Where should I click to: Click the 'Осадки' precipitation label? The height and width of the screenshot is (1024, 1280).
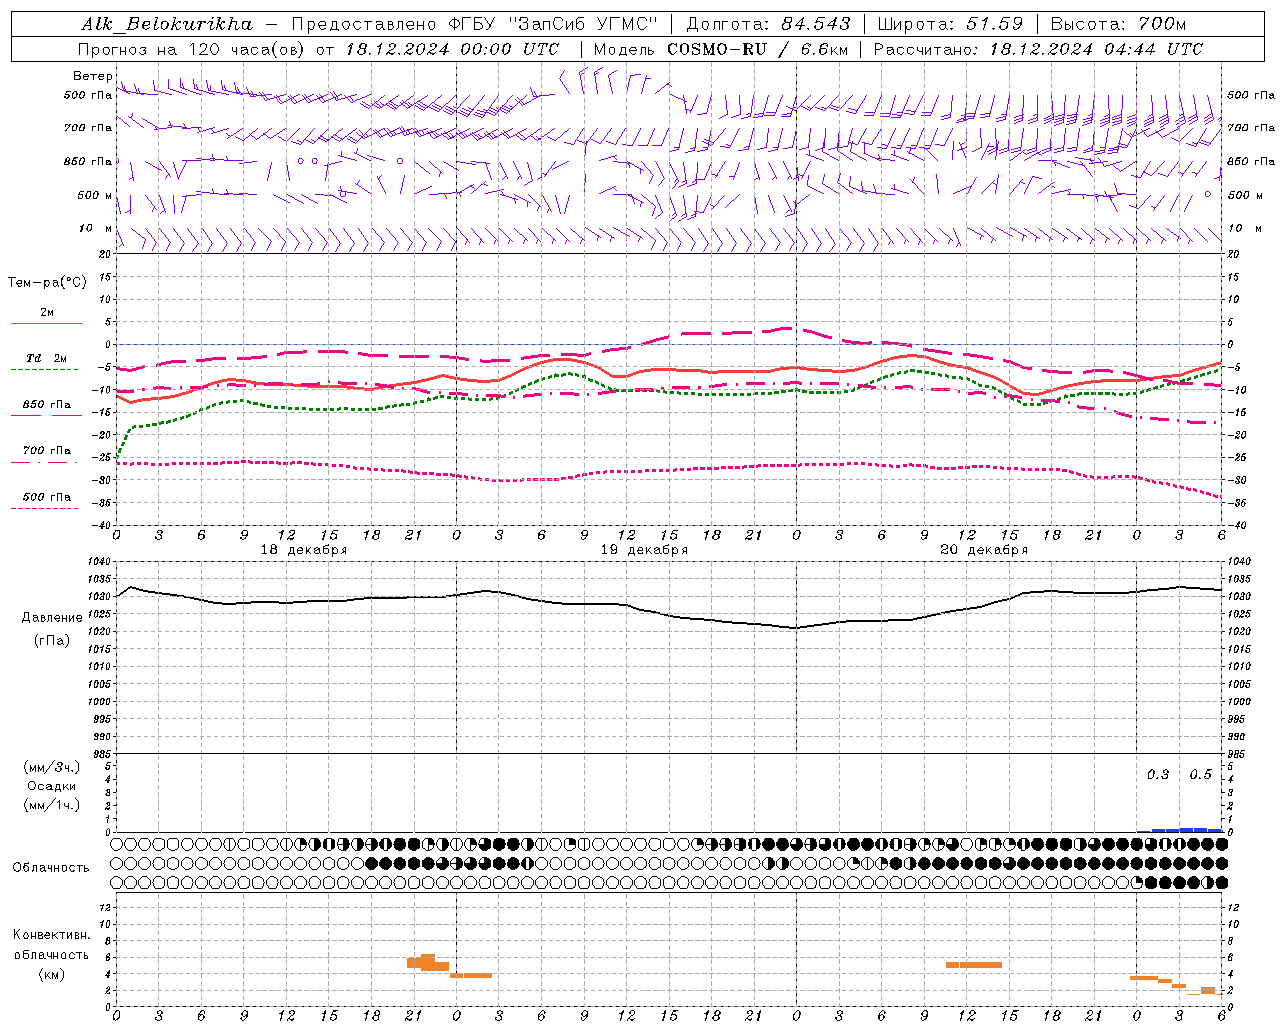(52, 786)
